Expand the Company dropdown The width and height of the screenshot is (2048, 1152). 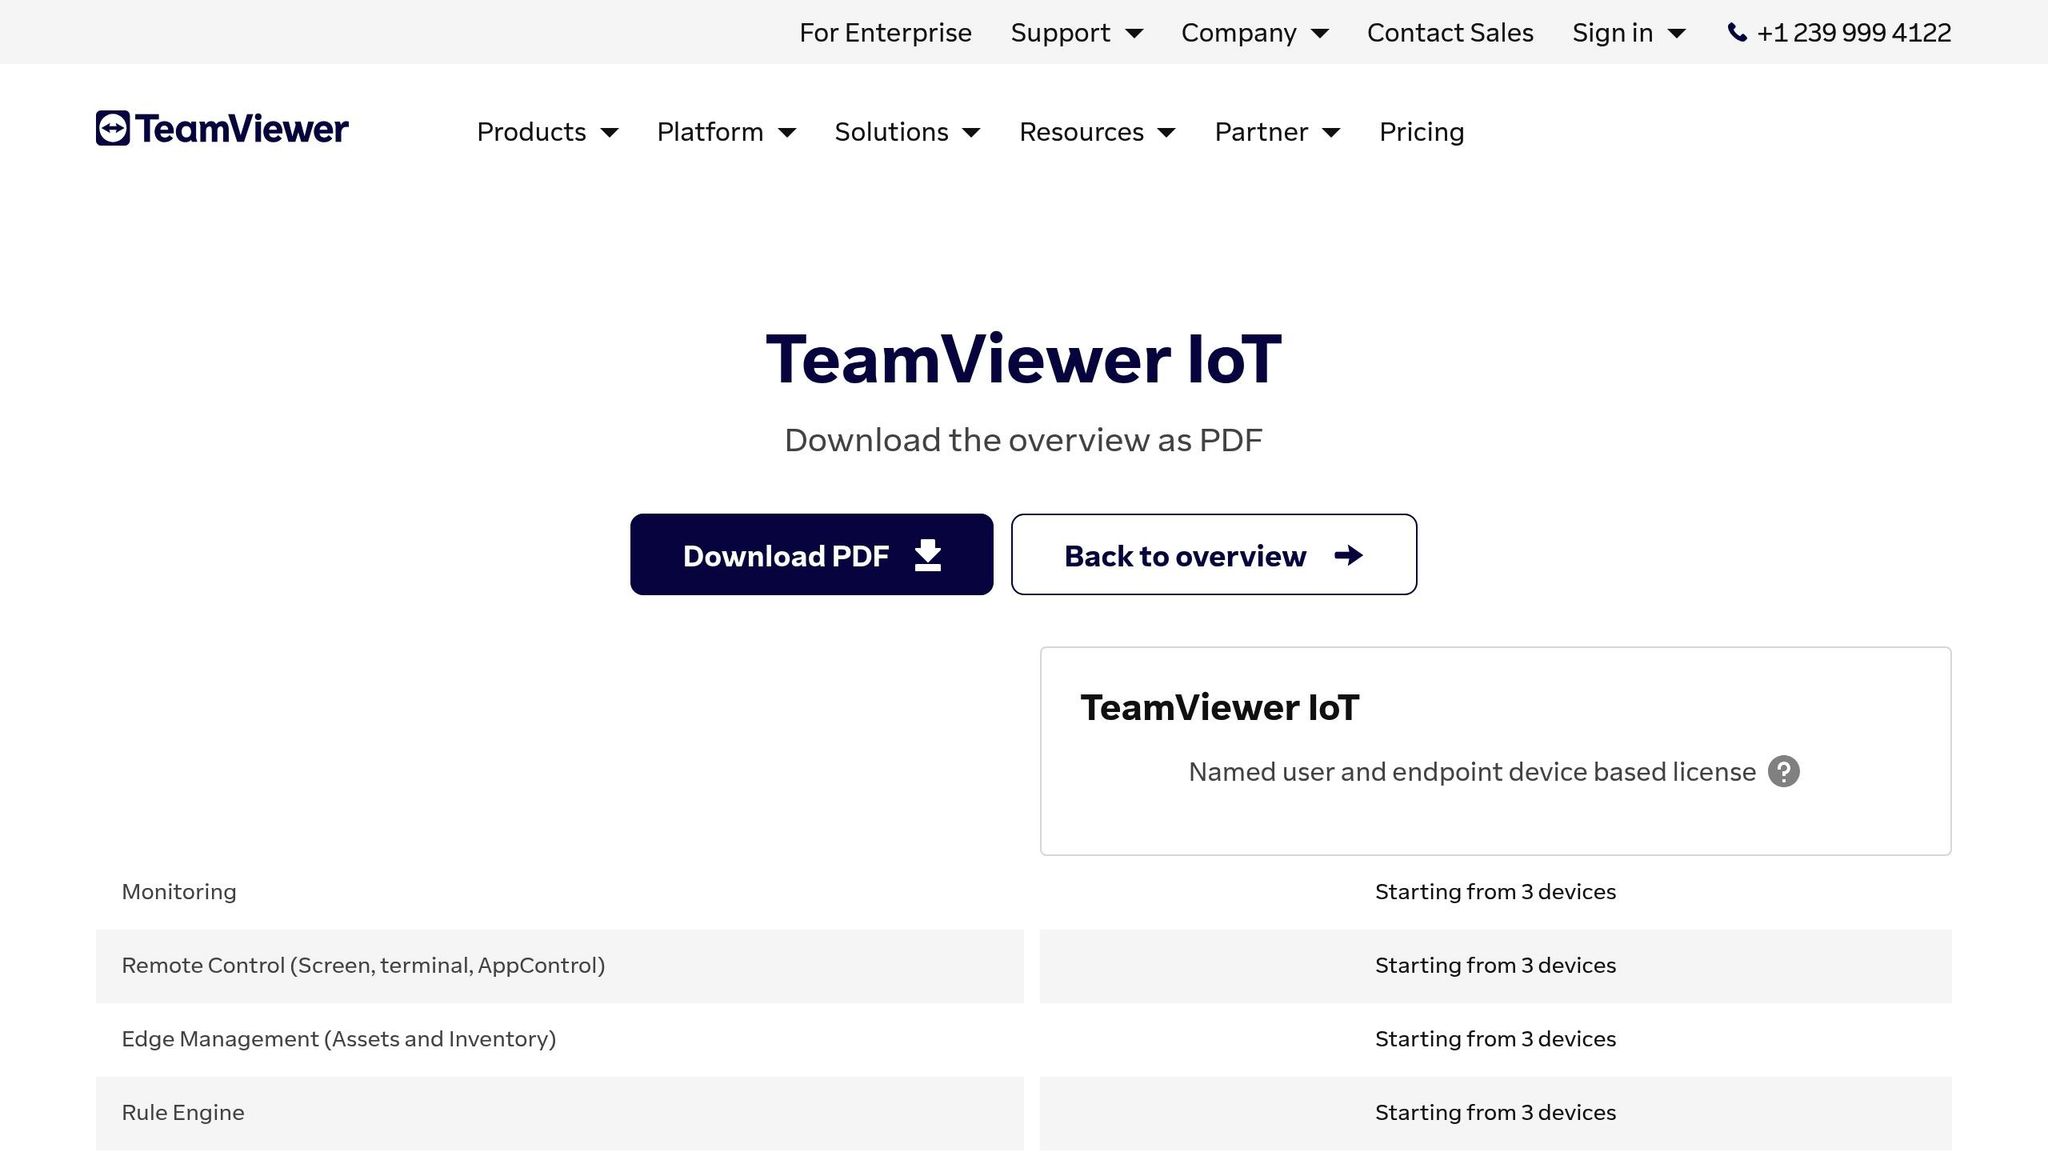[x=1254, y=33]
